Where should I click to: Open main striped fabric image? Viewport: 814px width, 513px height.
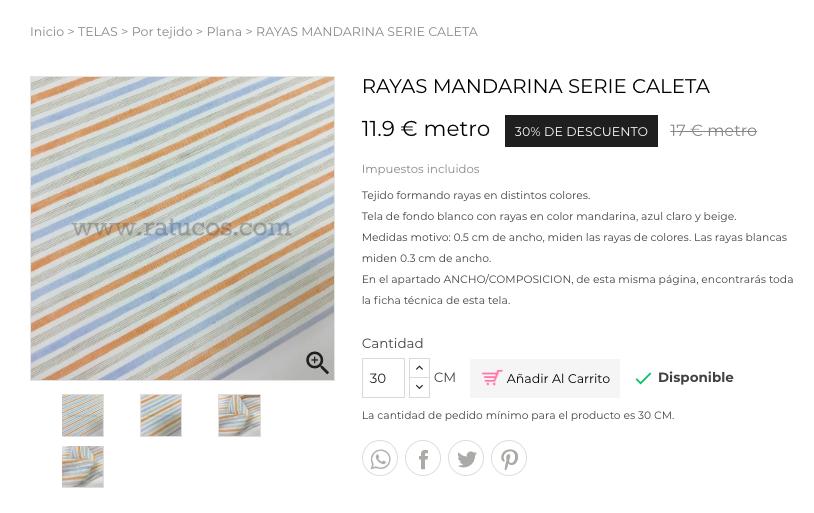pyautogui.click(x=182, y=228)
